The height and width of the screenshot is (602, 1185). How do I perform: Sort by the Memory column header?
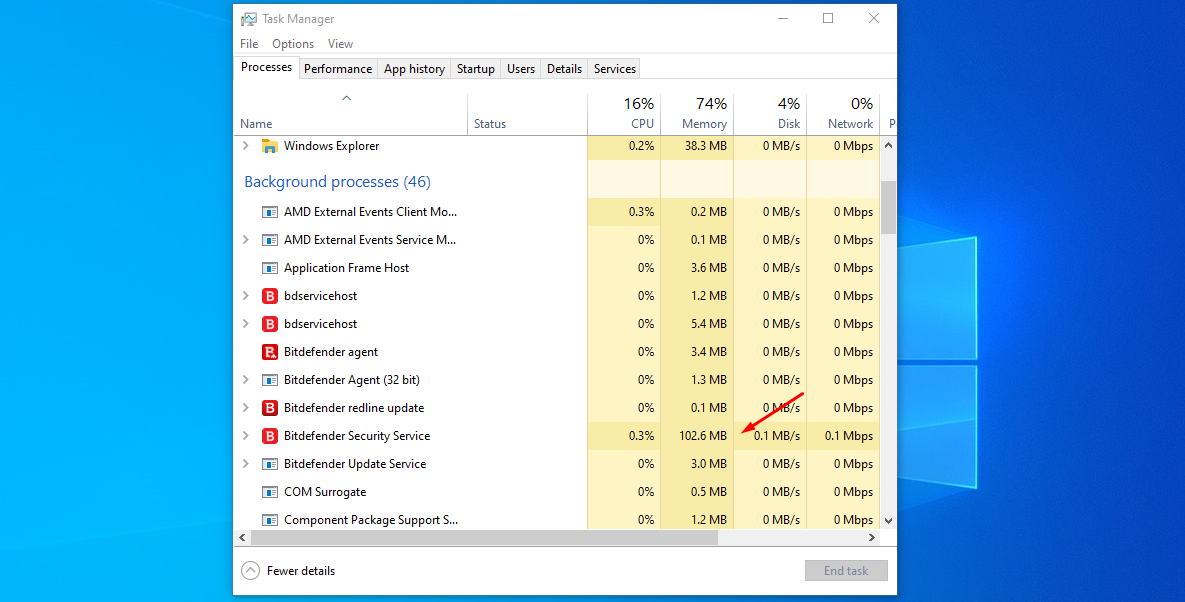tap(698, 113)
